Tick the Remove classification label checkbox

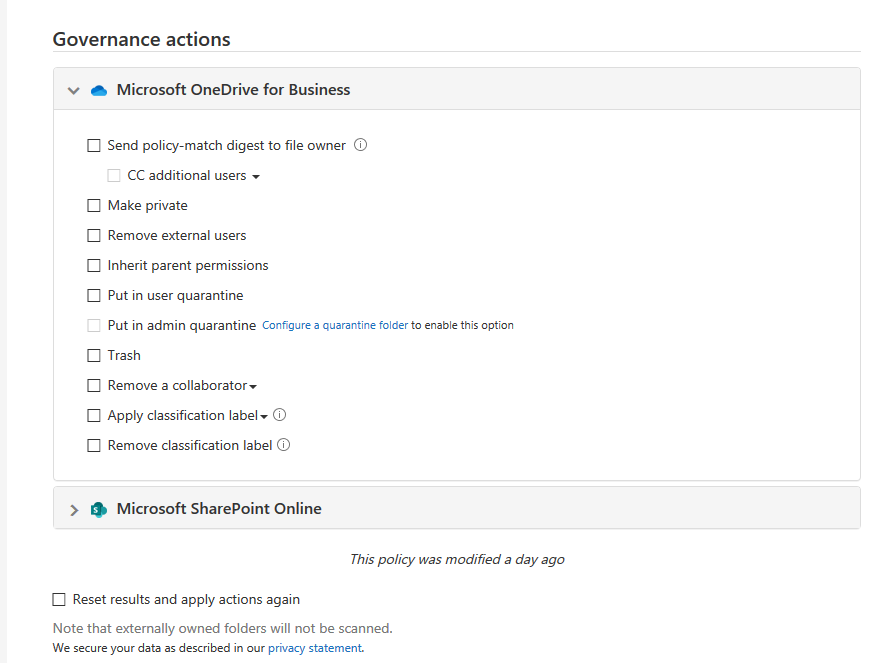point(94,446)
